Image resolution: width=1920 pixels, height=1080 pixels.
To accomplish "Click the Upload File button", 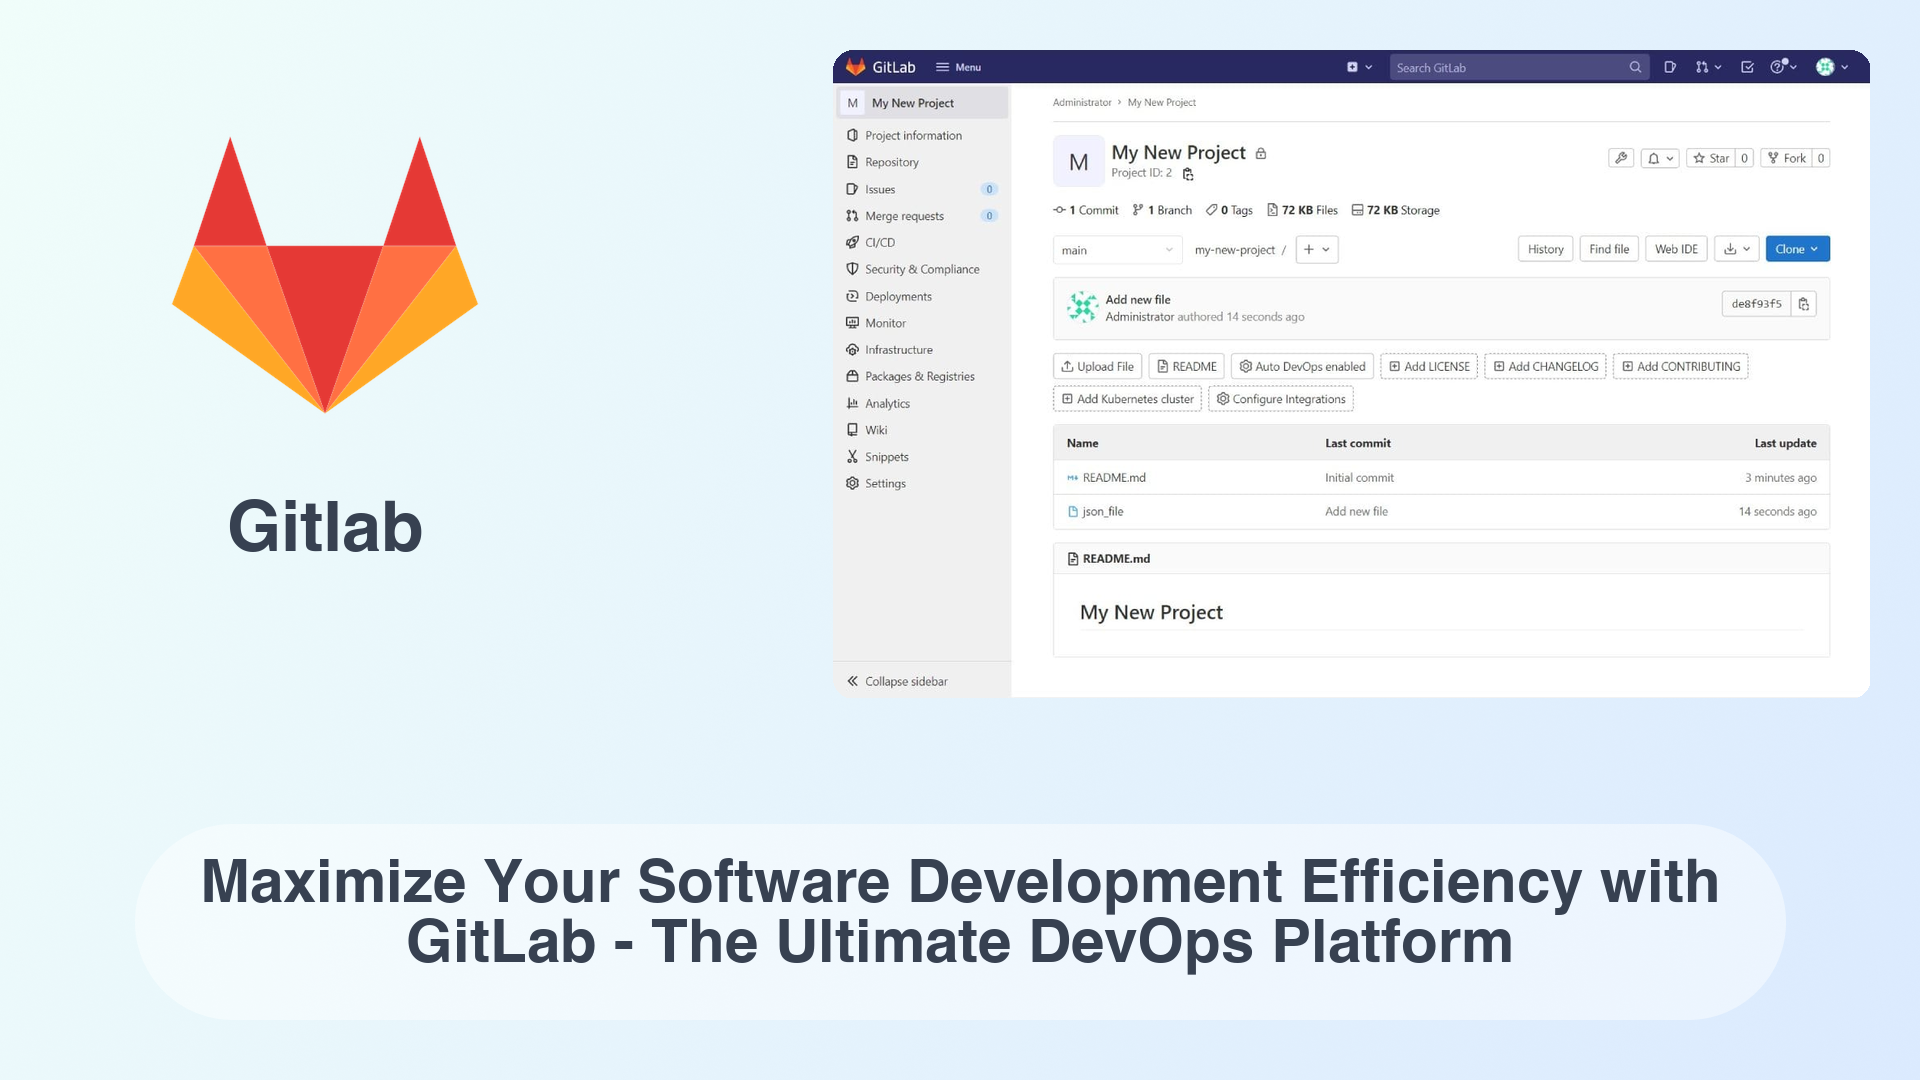I will tap(1097, 367).
